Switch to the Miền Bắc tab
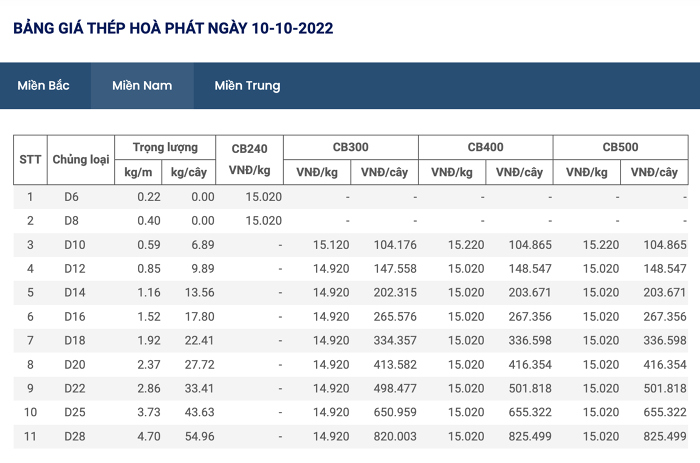 pos(43,85)
